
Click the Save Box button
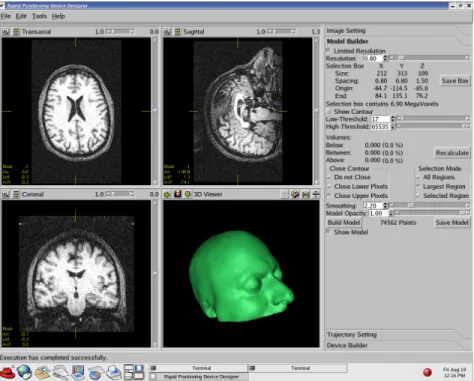pos(455,81)
